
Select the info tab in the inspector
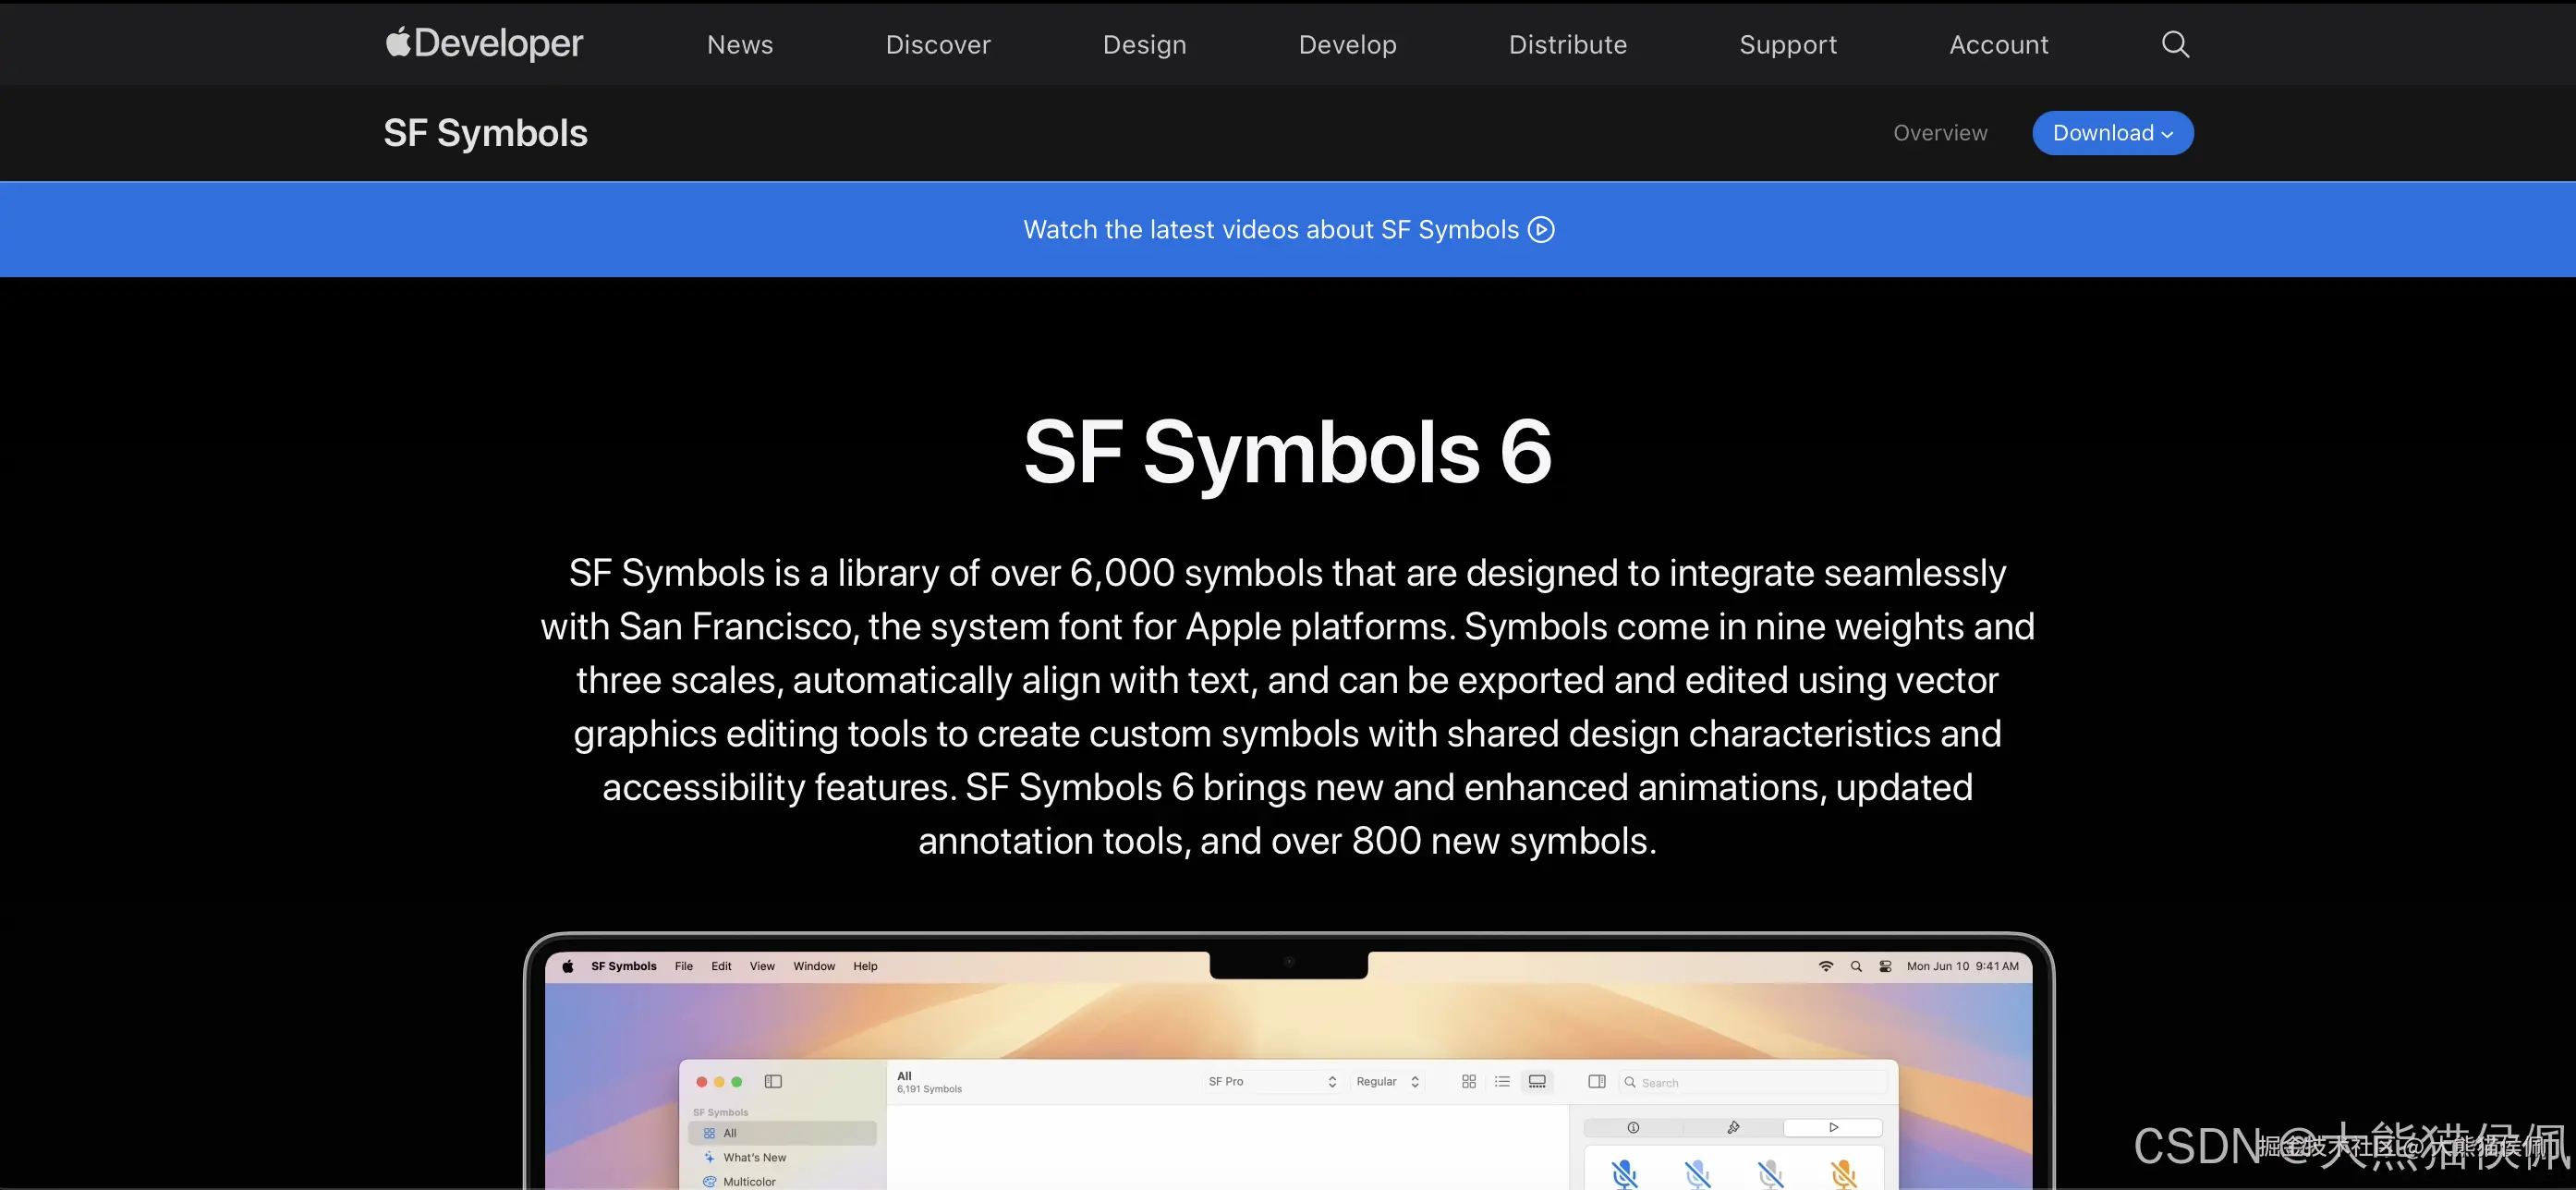(1633, 1127)
